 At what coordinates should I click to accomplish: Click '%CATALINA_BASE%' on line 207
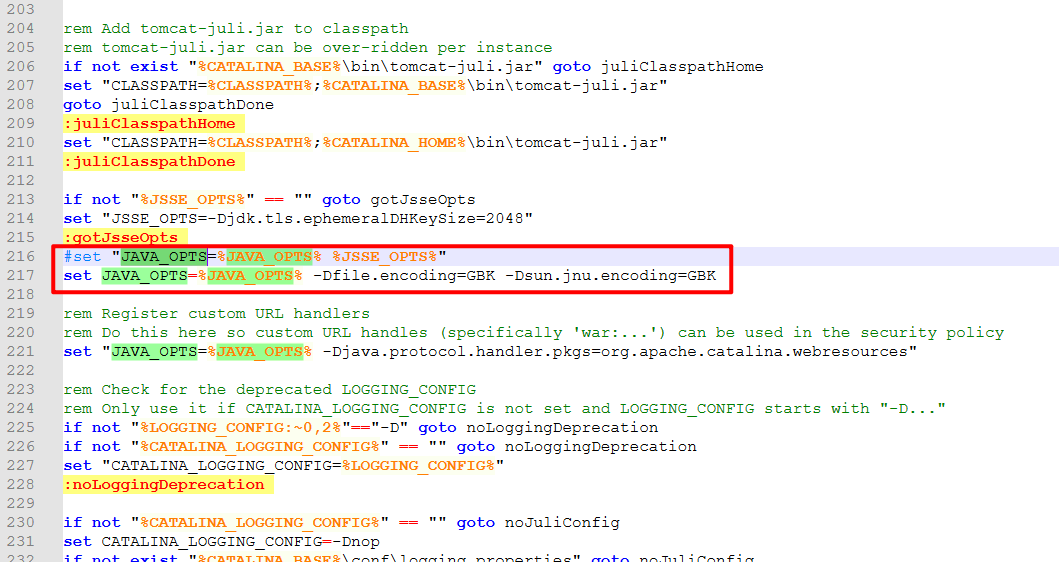394,86
